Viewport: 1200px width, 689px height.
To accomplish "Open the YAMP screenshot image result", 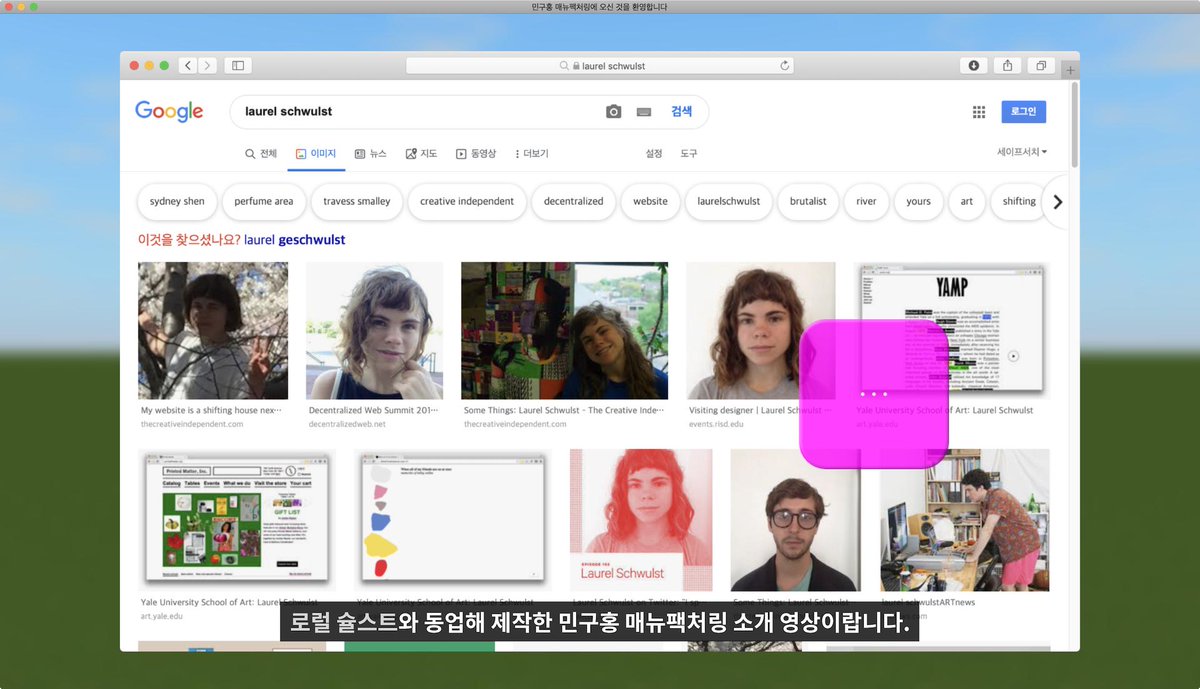I will [x=952, y=331].
